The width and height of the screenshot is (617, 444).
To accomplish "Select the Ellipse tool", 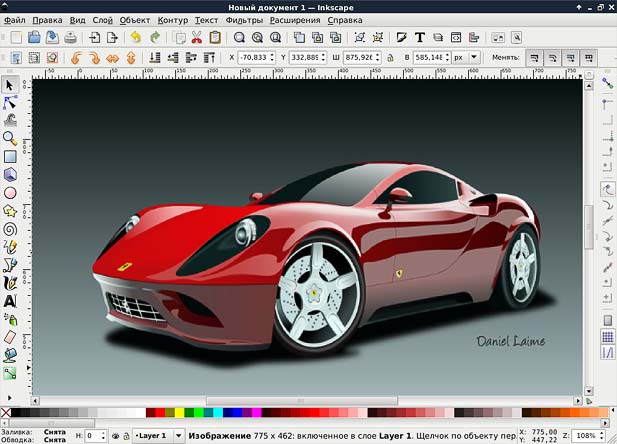I will [10, 193].
